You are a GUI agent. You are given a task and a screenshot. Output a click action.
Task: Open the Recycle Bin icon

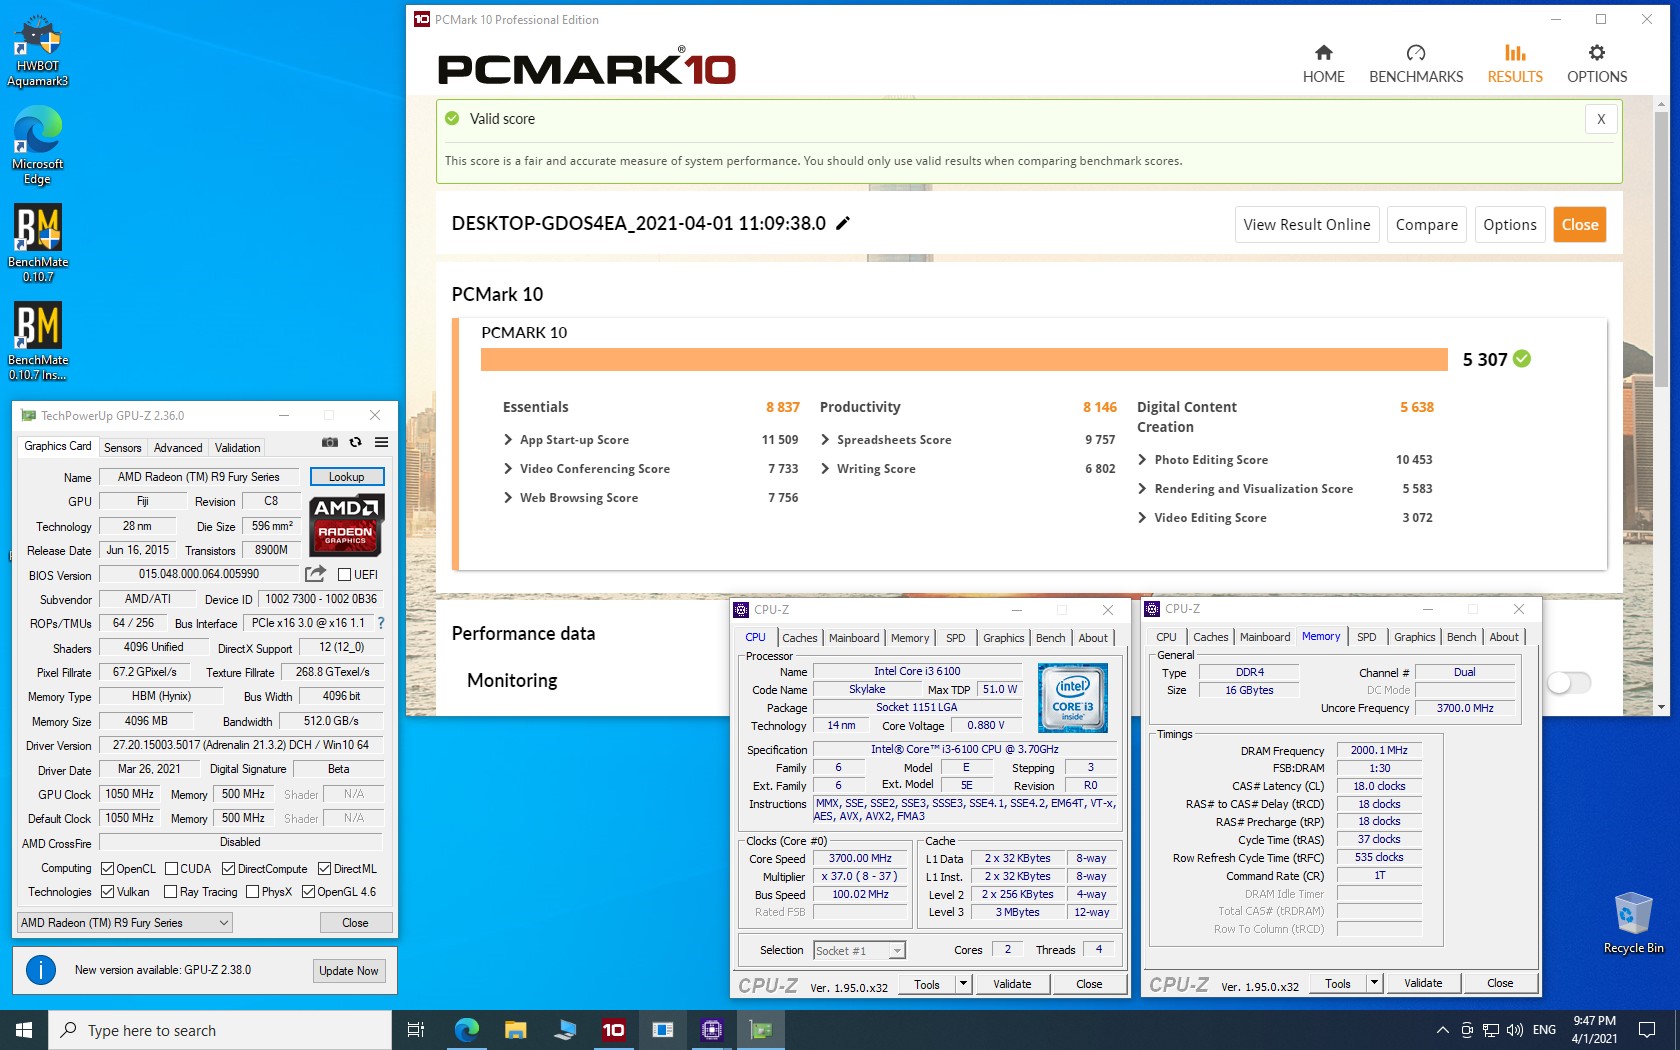(x=1633, y=922)
